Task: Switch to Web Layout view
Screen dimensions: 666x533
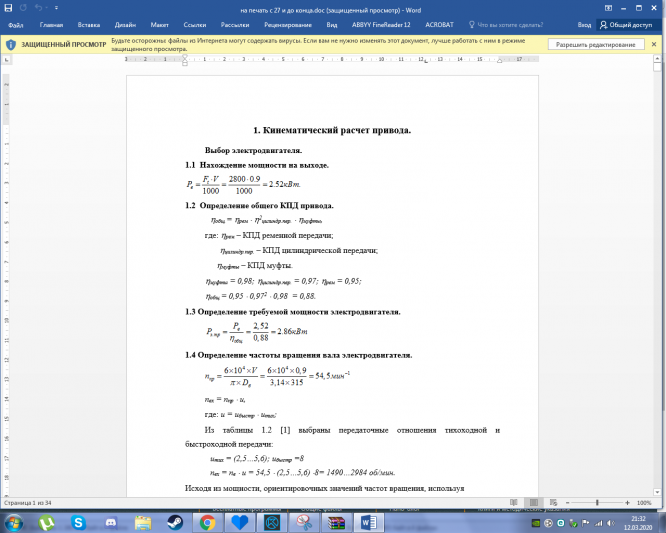Action: pyautogui.click(x=553, y=502)
